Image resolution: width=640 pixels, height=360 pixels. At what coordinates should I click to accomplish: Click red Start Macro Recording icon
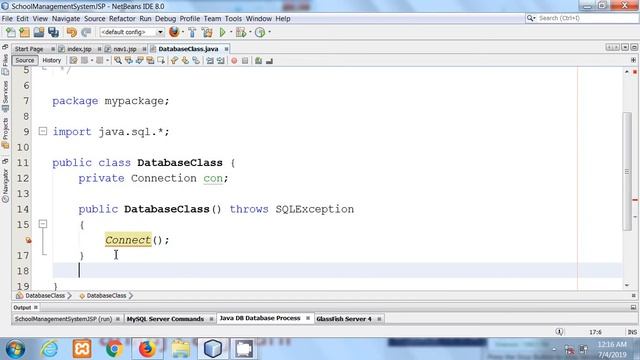234,61
